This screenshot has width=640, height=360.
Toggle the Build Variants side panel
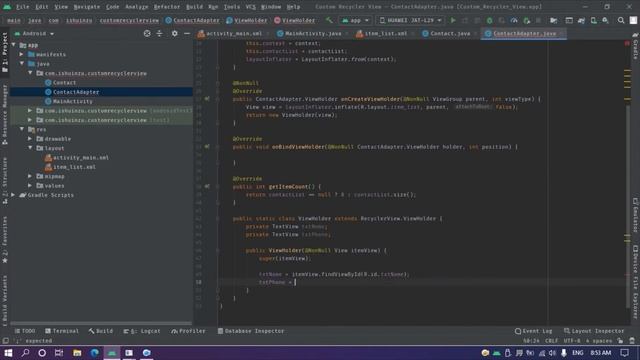click(5, 300)
